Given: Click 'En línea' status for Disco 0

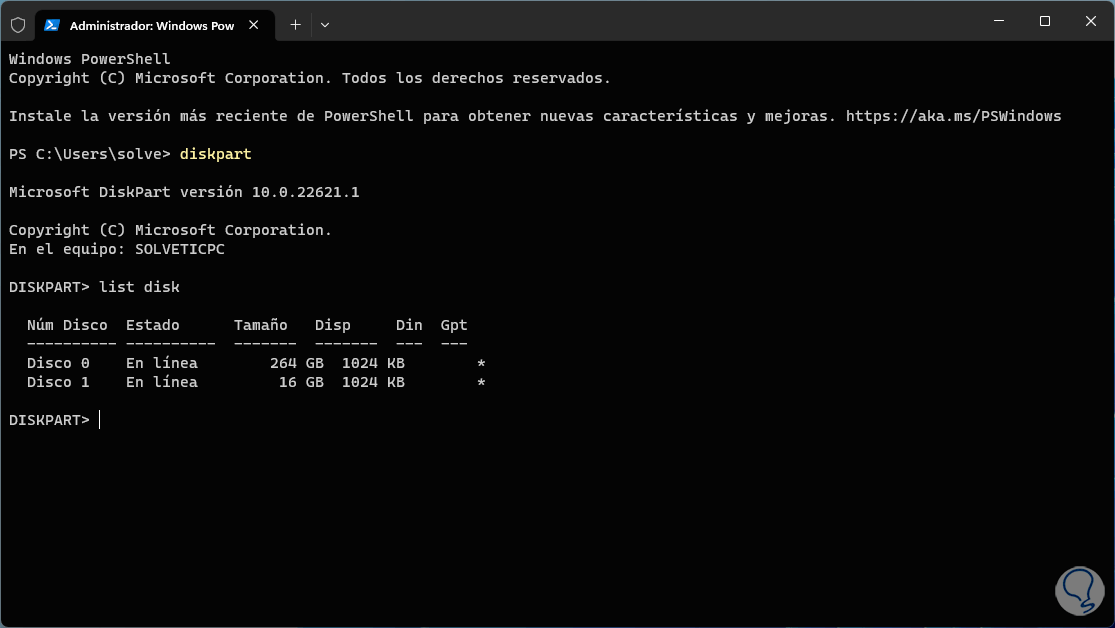Looking at the screenshot, I should click(x=162, y=363).
